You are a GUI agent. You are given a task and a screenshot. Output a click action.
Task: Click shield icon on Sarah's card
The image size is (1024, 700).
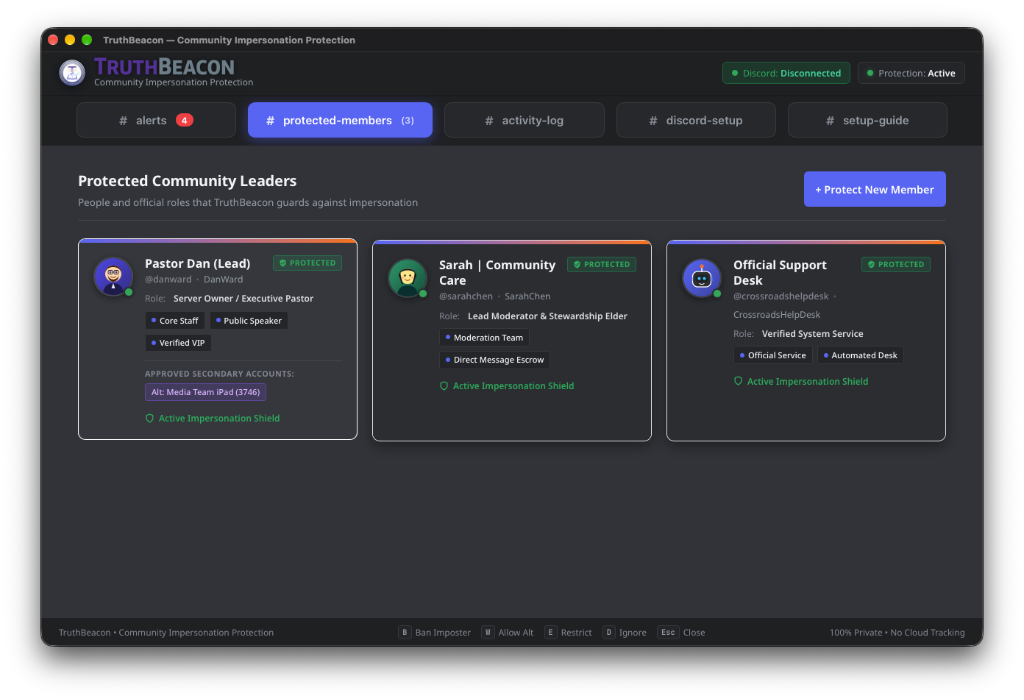tap(444, 386)
